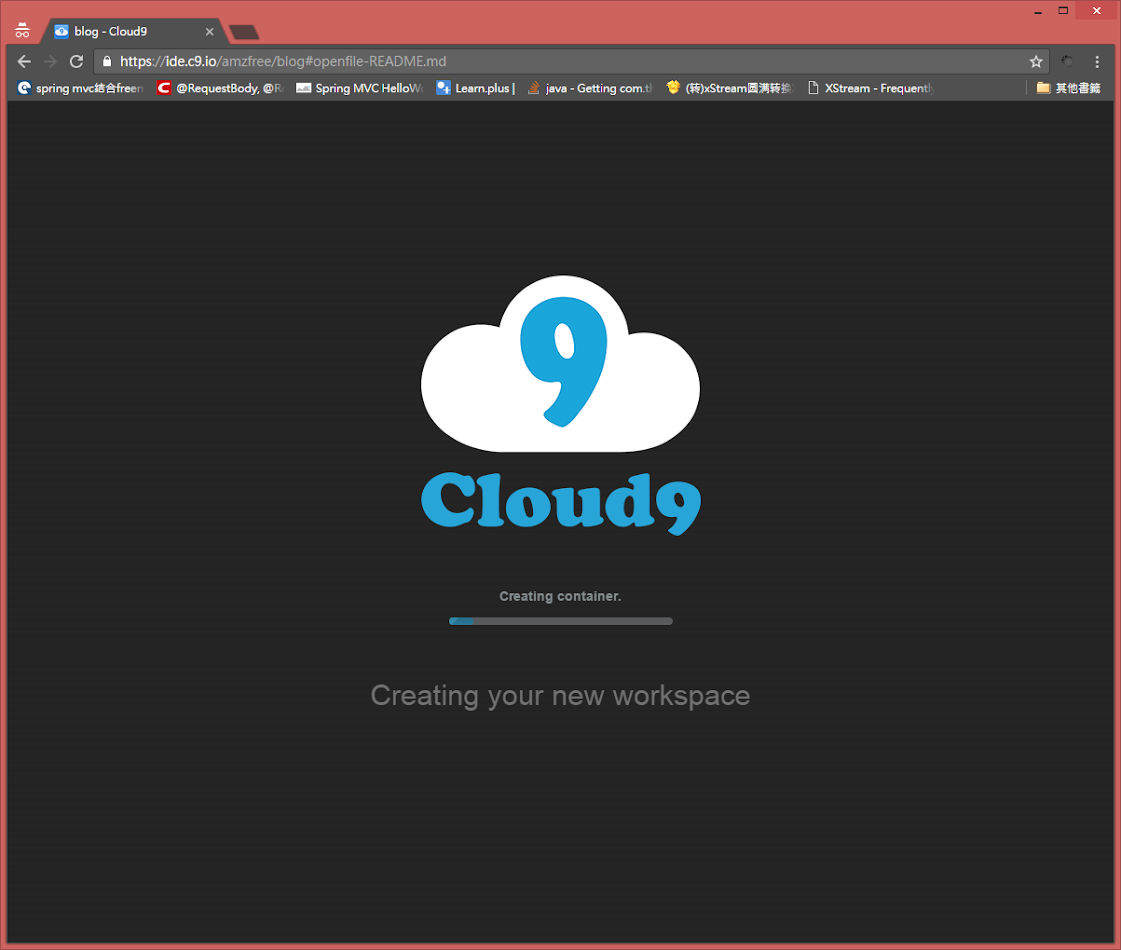Open the XStream - Frequently bookmark
This screenshot has width=1121, height=950.
tap(870, 88)
